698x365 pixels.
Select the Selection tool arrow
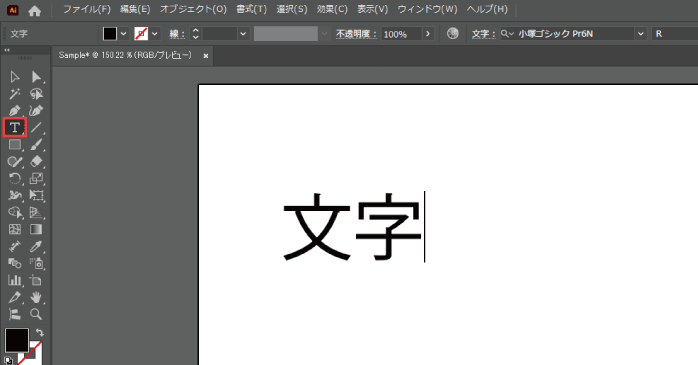pyautogui.click(x=15, y=77)
